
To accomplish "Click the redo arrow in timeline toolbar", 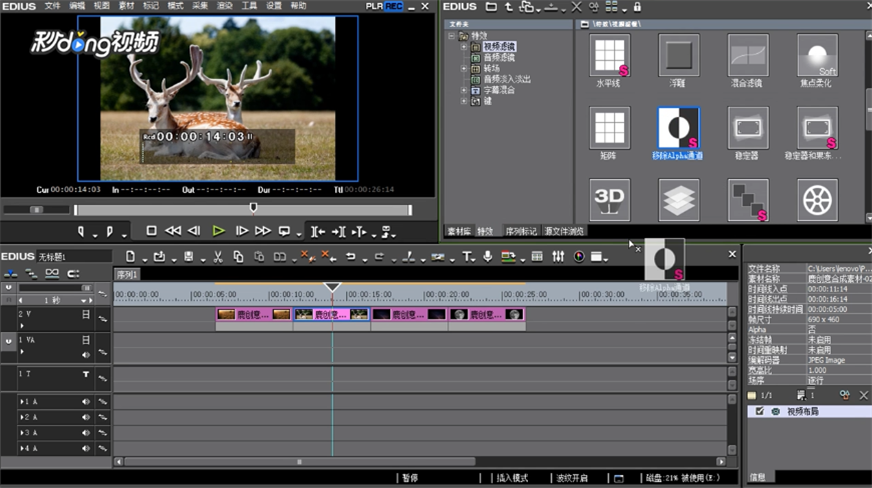I will [x=379, y=256].
